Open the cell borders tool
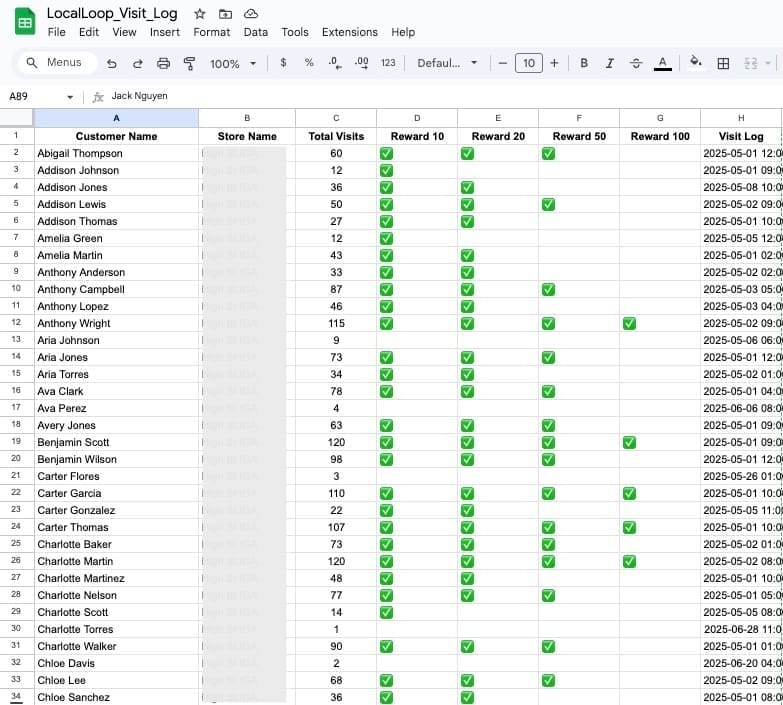Screen dimensions: 783x705 point(724,63)
